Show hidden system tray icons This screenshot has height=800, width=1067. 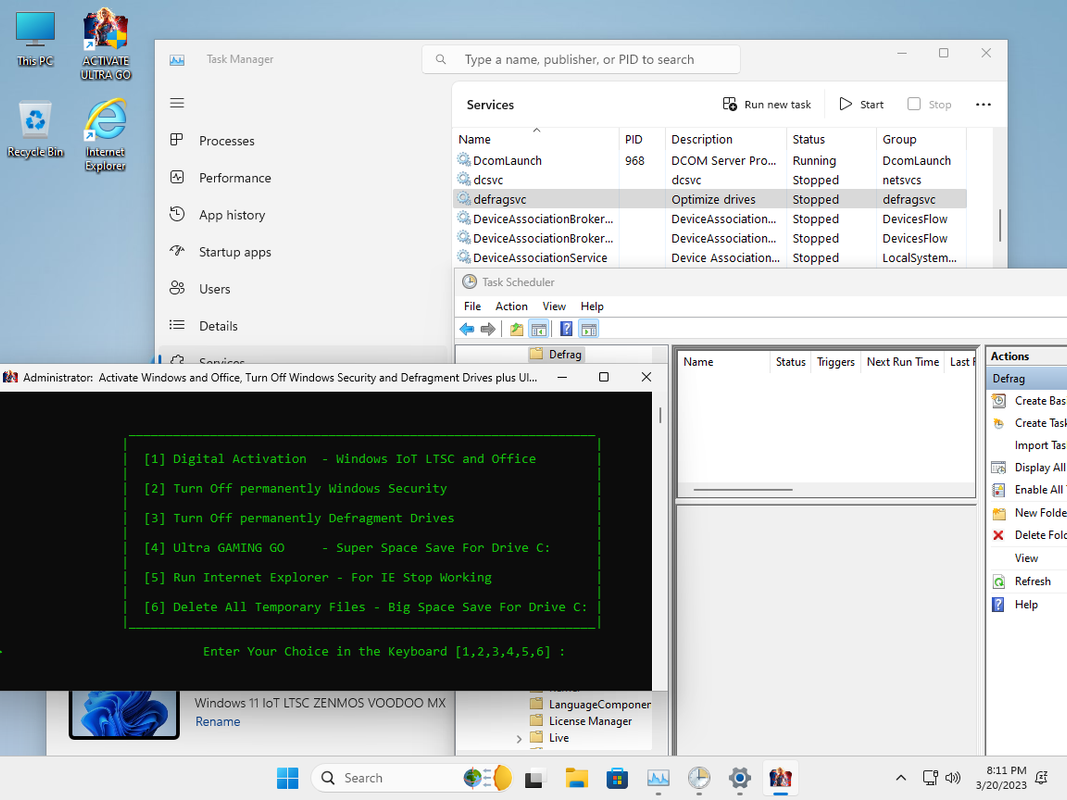click(x=900, y=778)
